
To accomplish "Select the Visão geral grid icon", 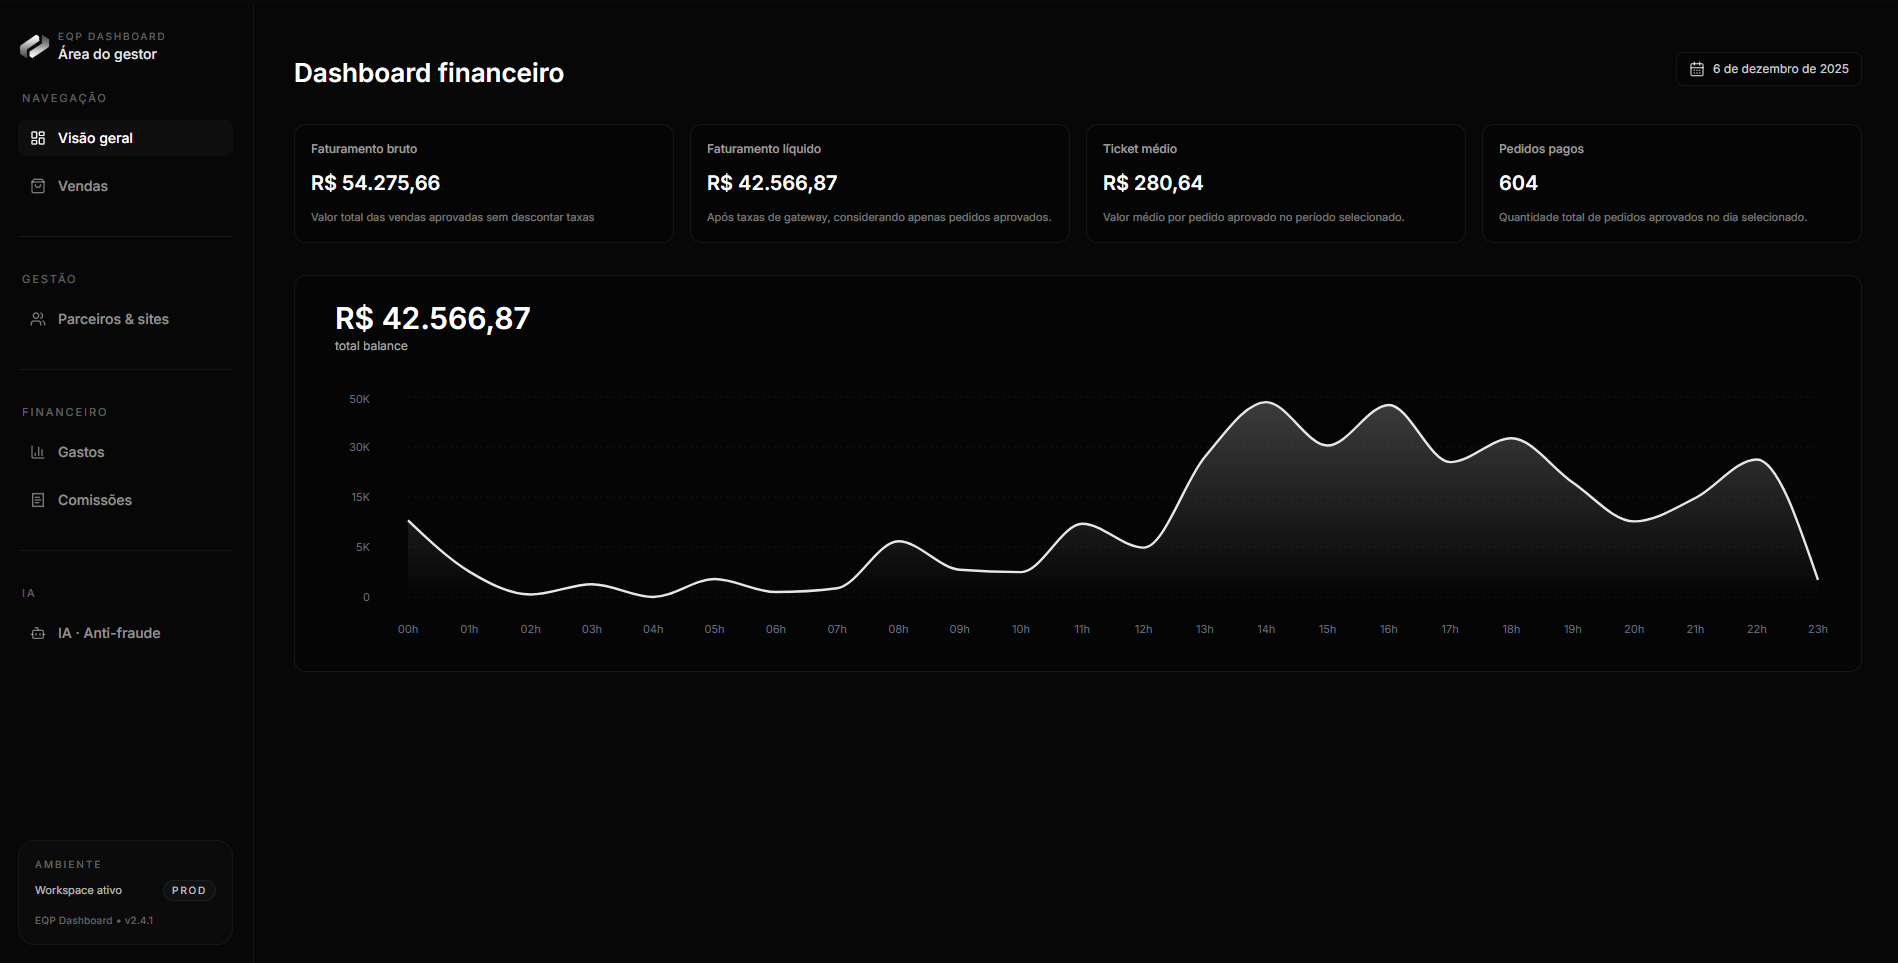I will pyautogui.click(x=37, y=137).
